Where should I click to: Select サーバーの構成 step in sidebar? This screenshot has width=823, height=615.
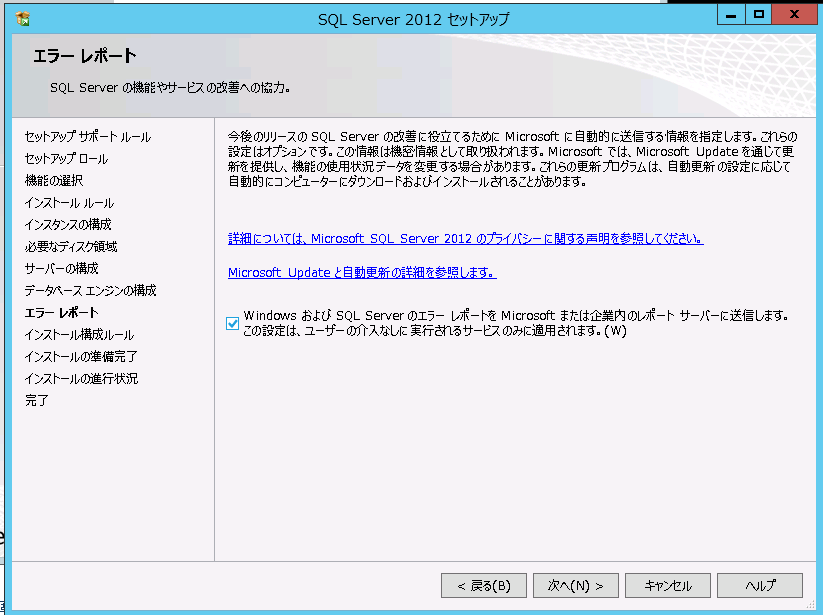click(x=61, y=269)
